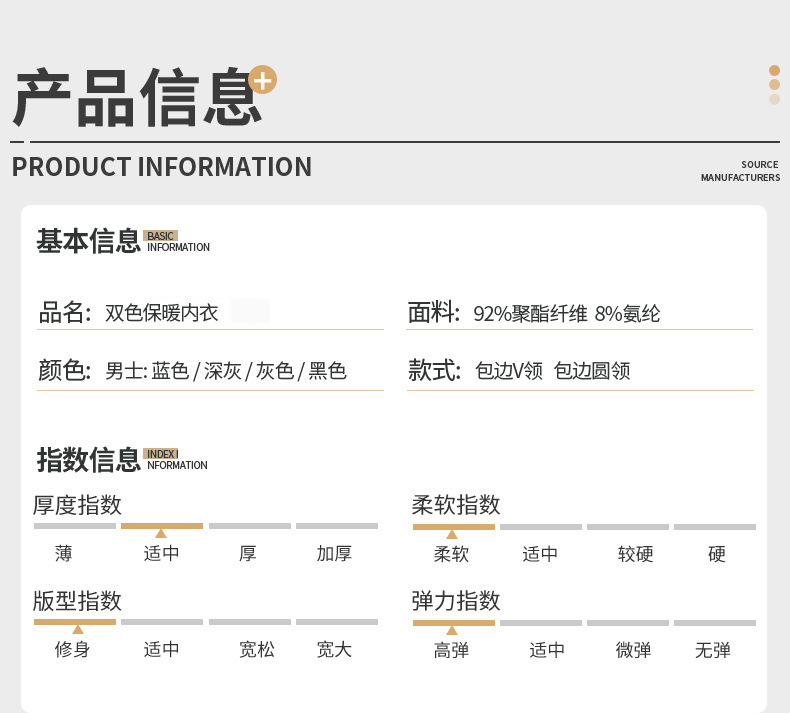Click the 包边V领 style option

[x=508, y=371]
